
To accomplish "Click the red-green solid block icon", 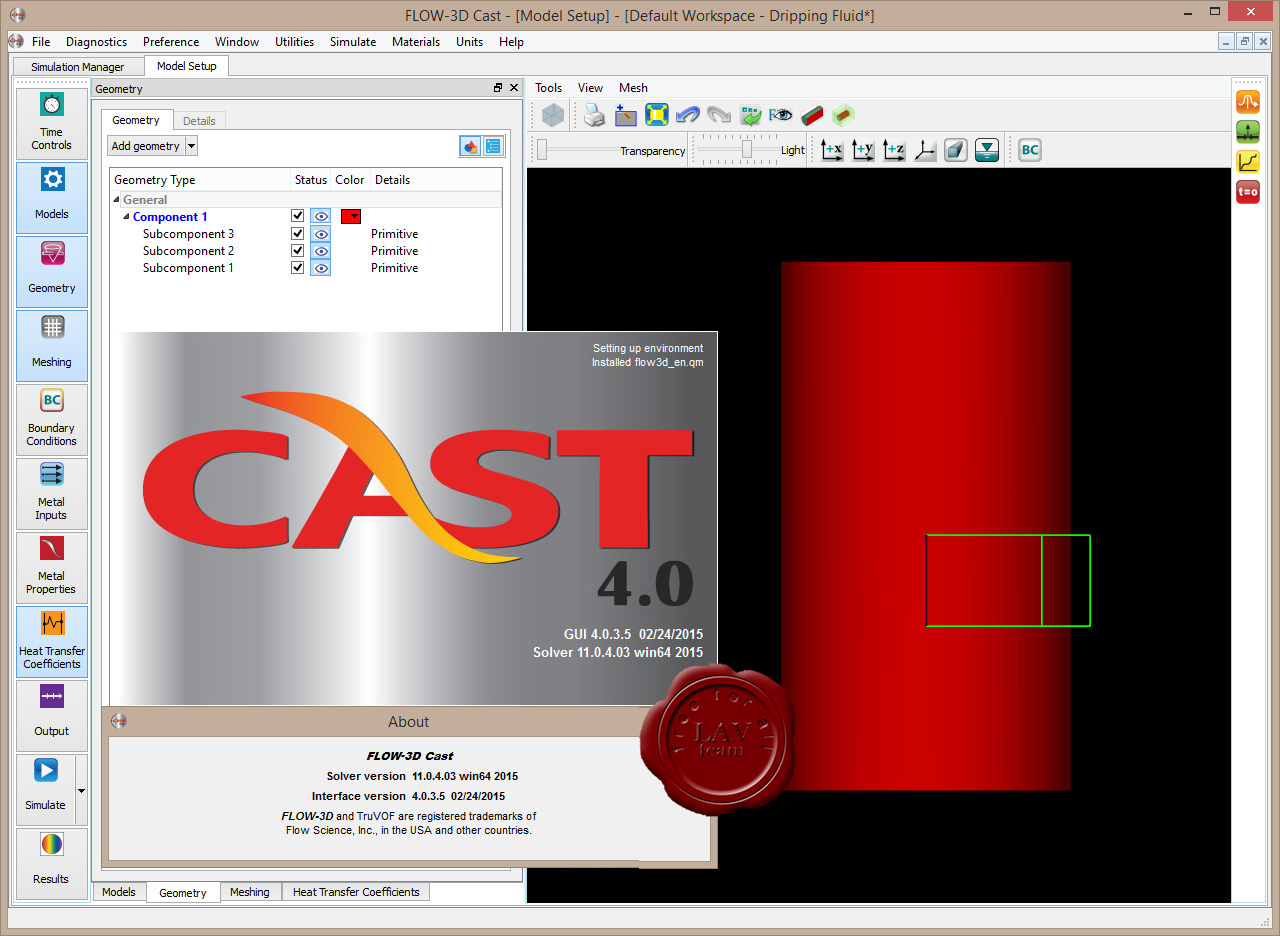I will [x=812, y=116].
